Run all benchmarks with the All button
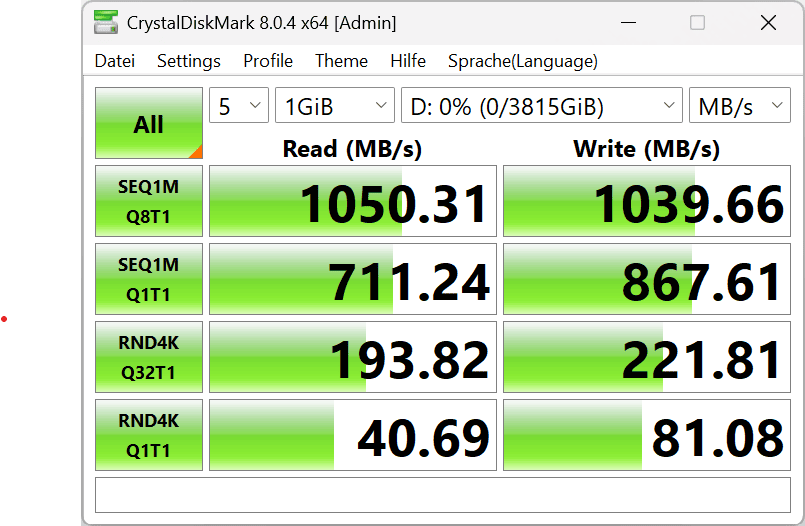This screenshot has height=526, width=805. 148,124
